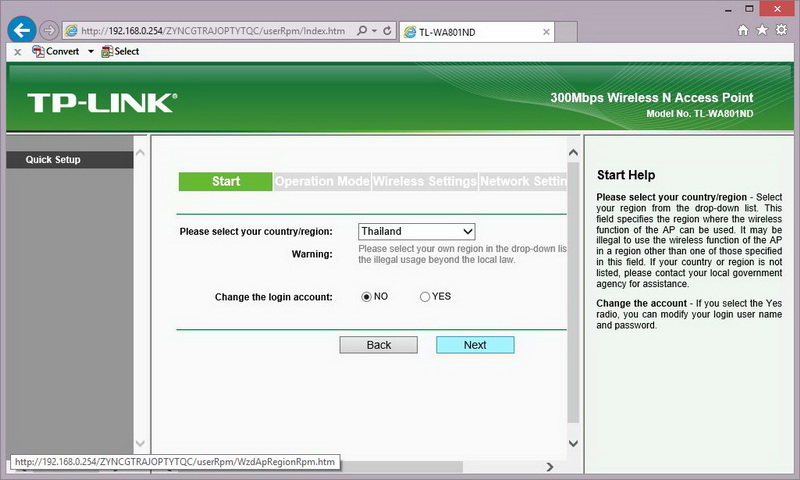Close the PDF Convert toolbar
This screenshot has height=480, width=800.
(17, 52)
